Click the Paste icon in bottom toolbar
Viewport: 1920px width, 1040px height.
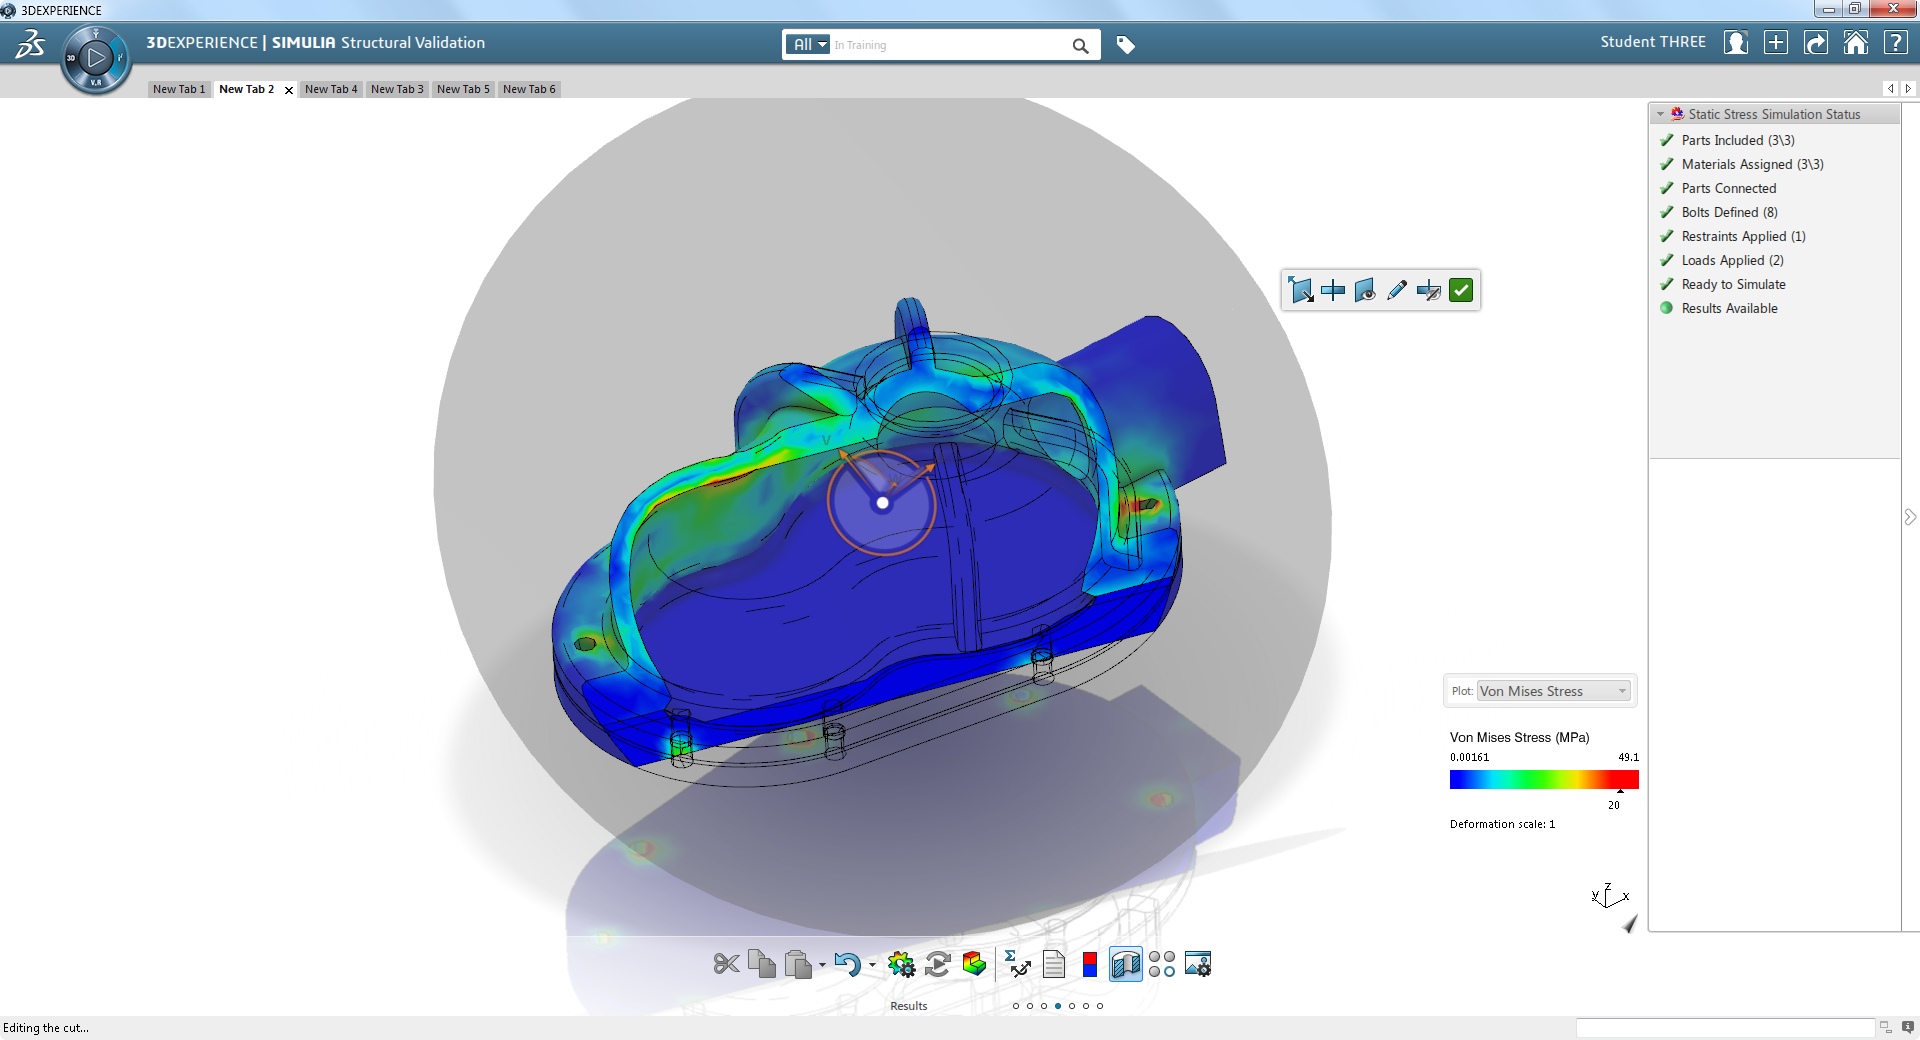[798, 964]
